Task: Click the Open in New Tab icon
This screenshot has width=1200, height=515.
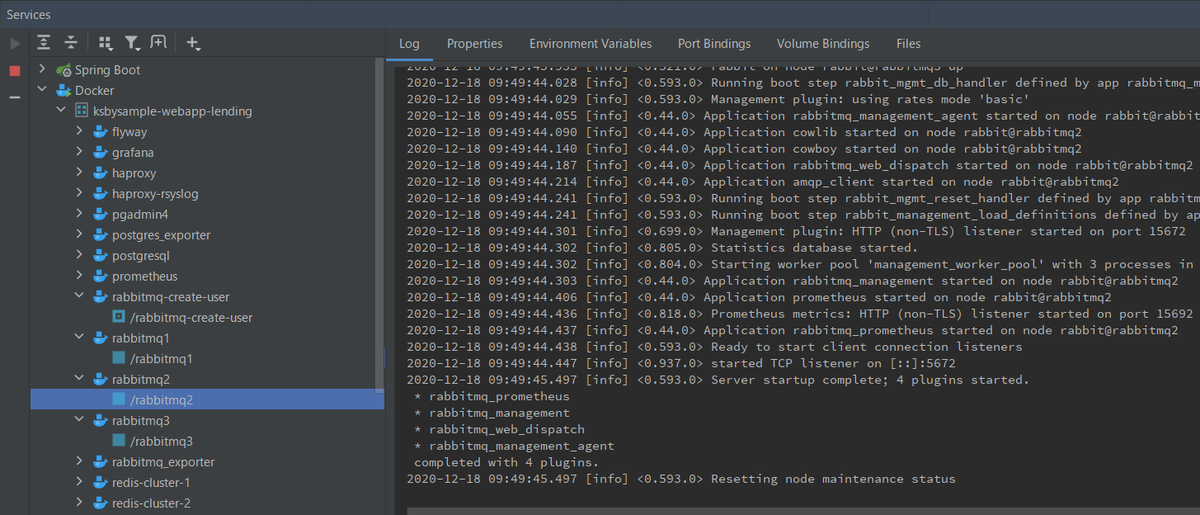Action: click(x=158, y=43)
